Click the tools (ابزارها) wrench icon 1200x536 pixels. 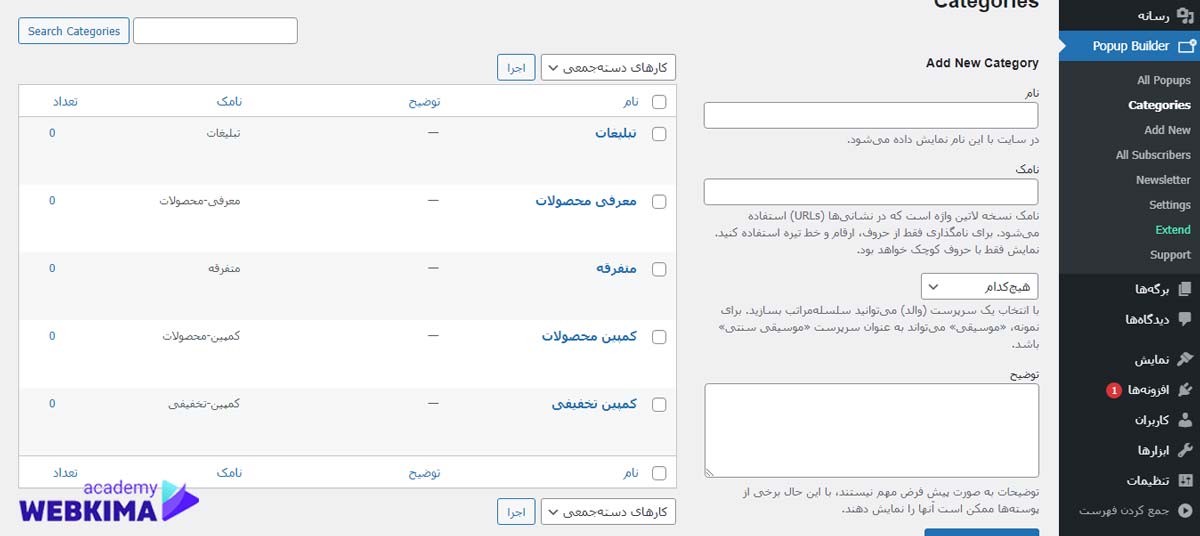(1186, 450)
